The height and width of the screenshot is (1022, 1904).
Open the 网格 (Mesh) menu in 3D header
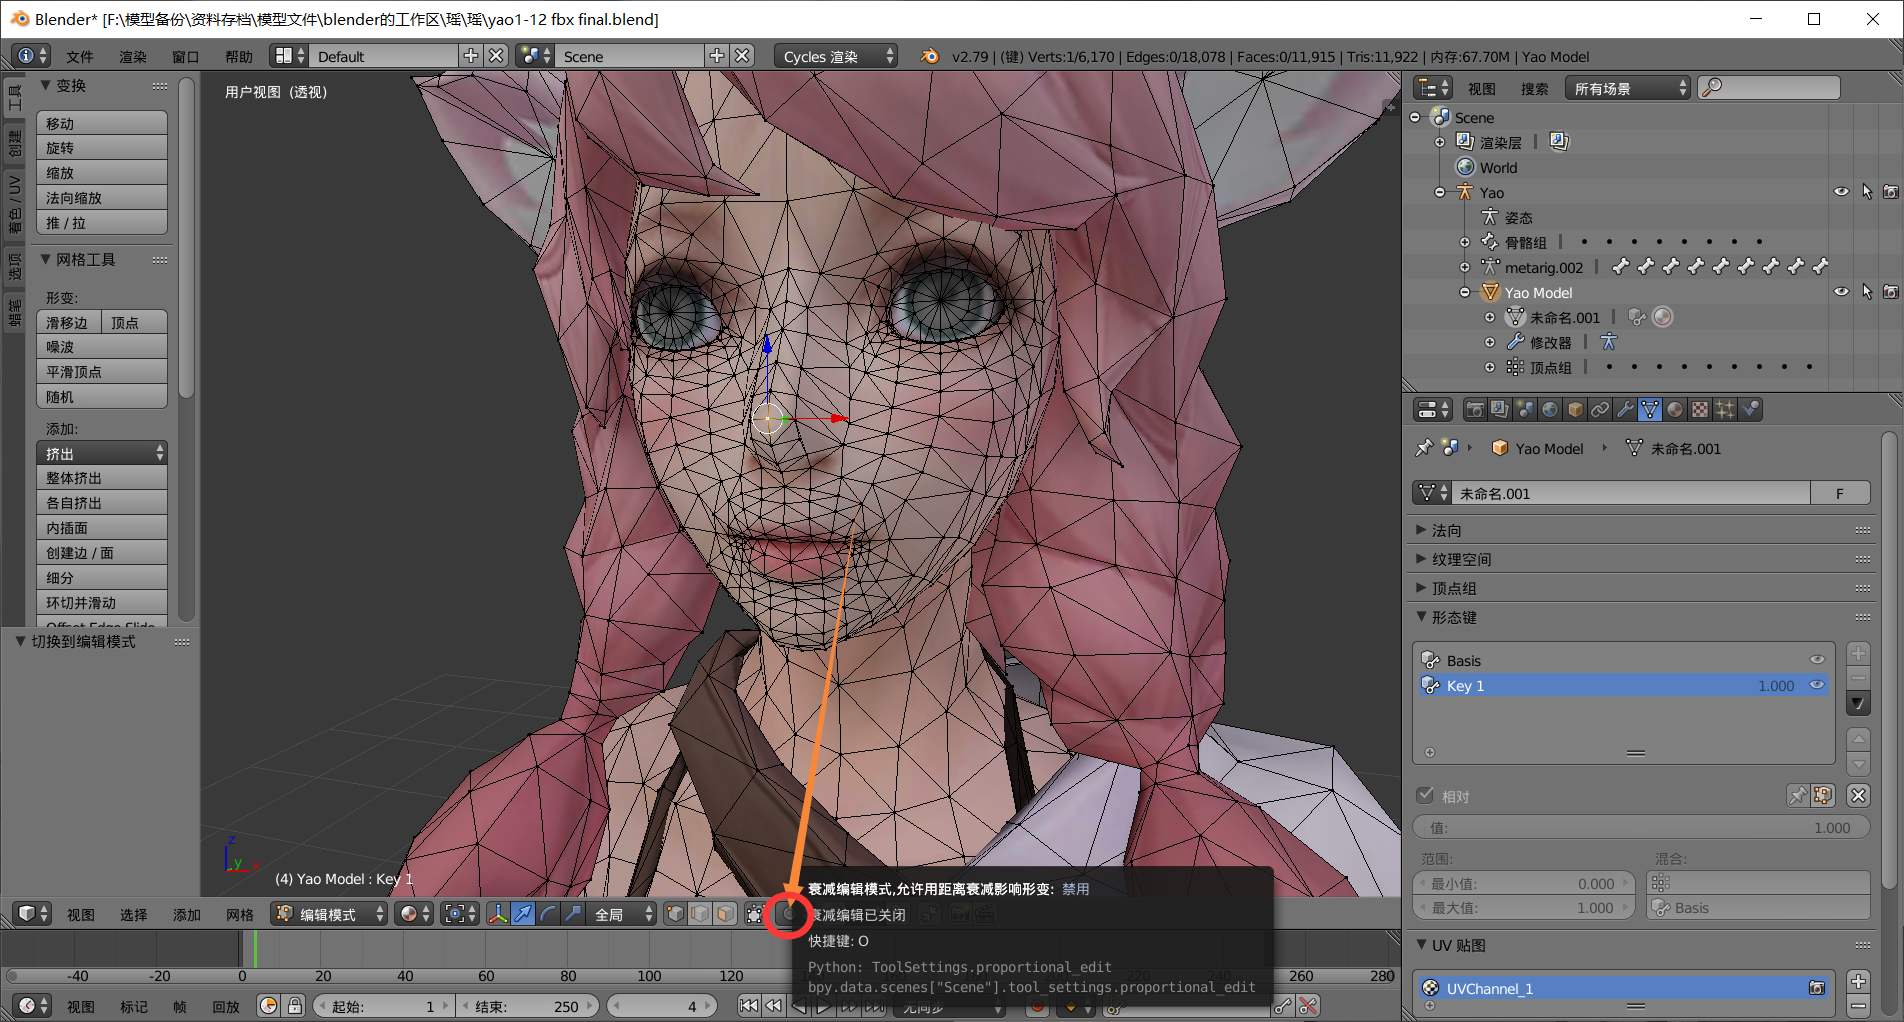240,915
